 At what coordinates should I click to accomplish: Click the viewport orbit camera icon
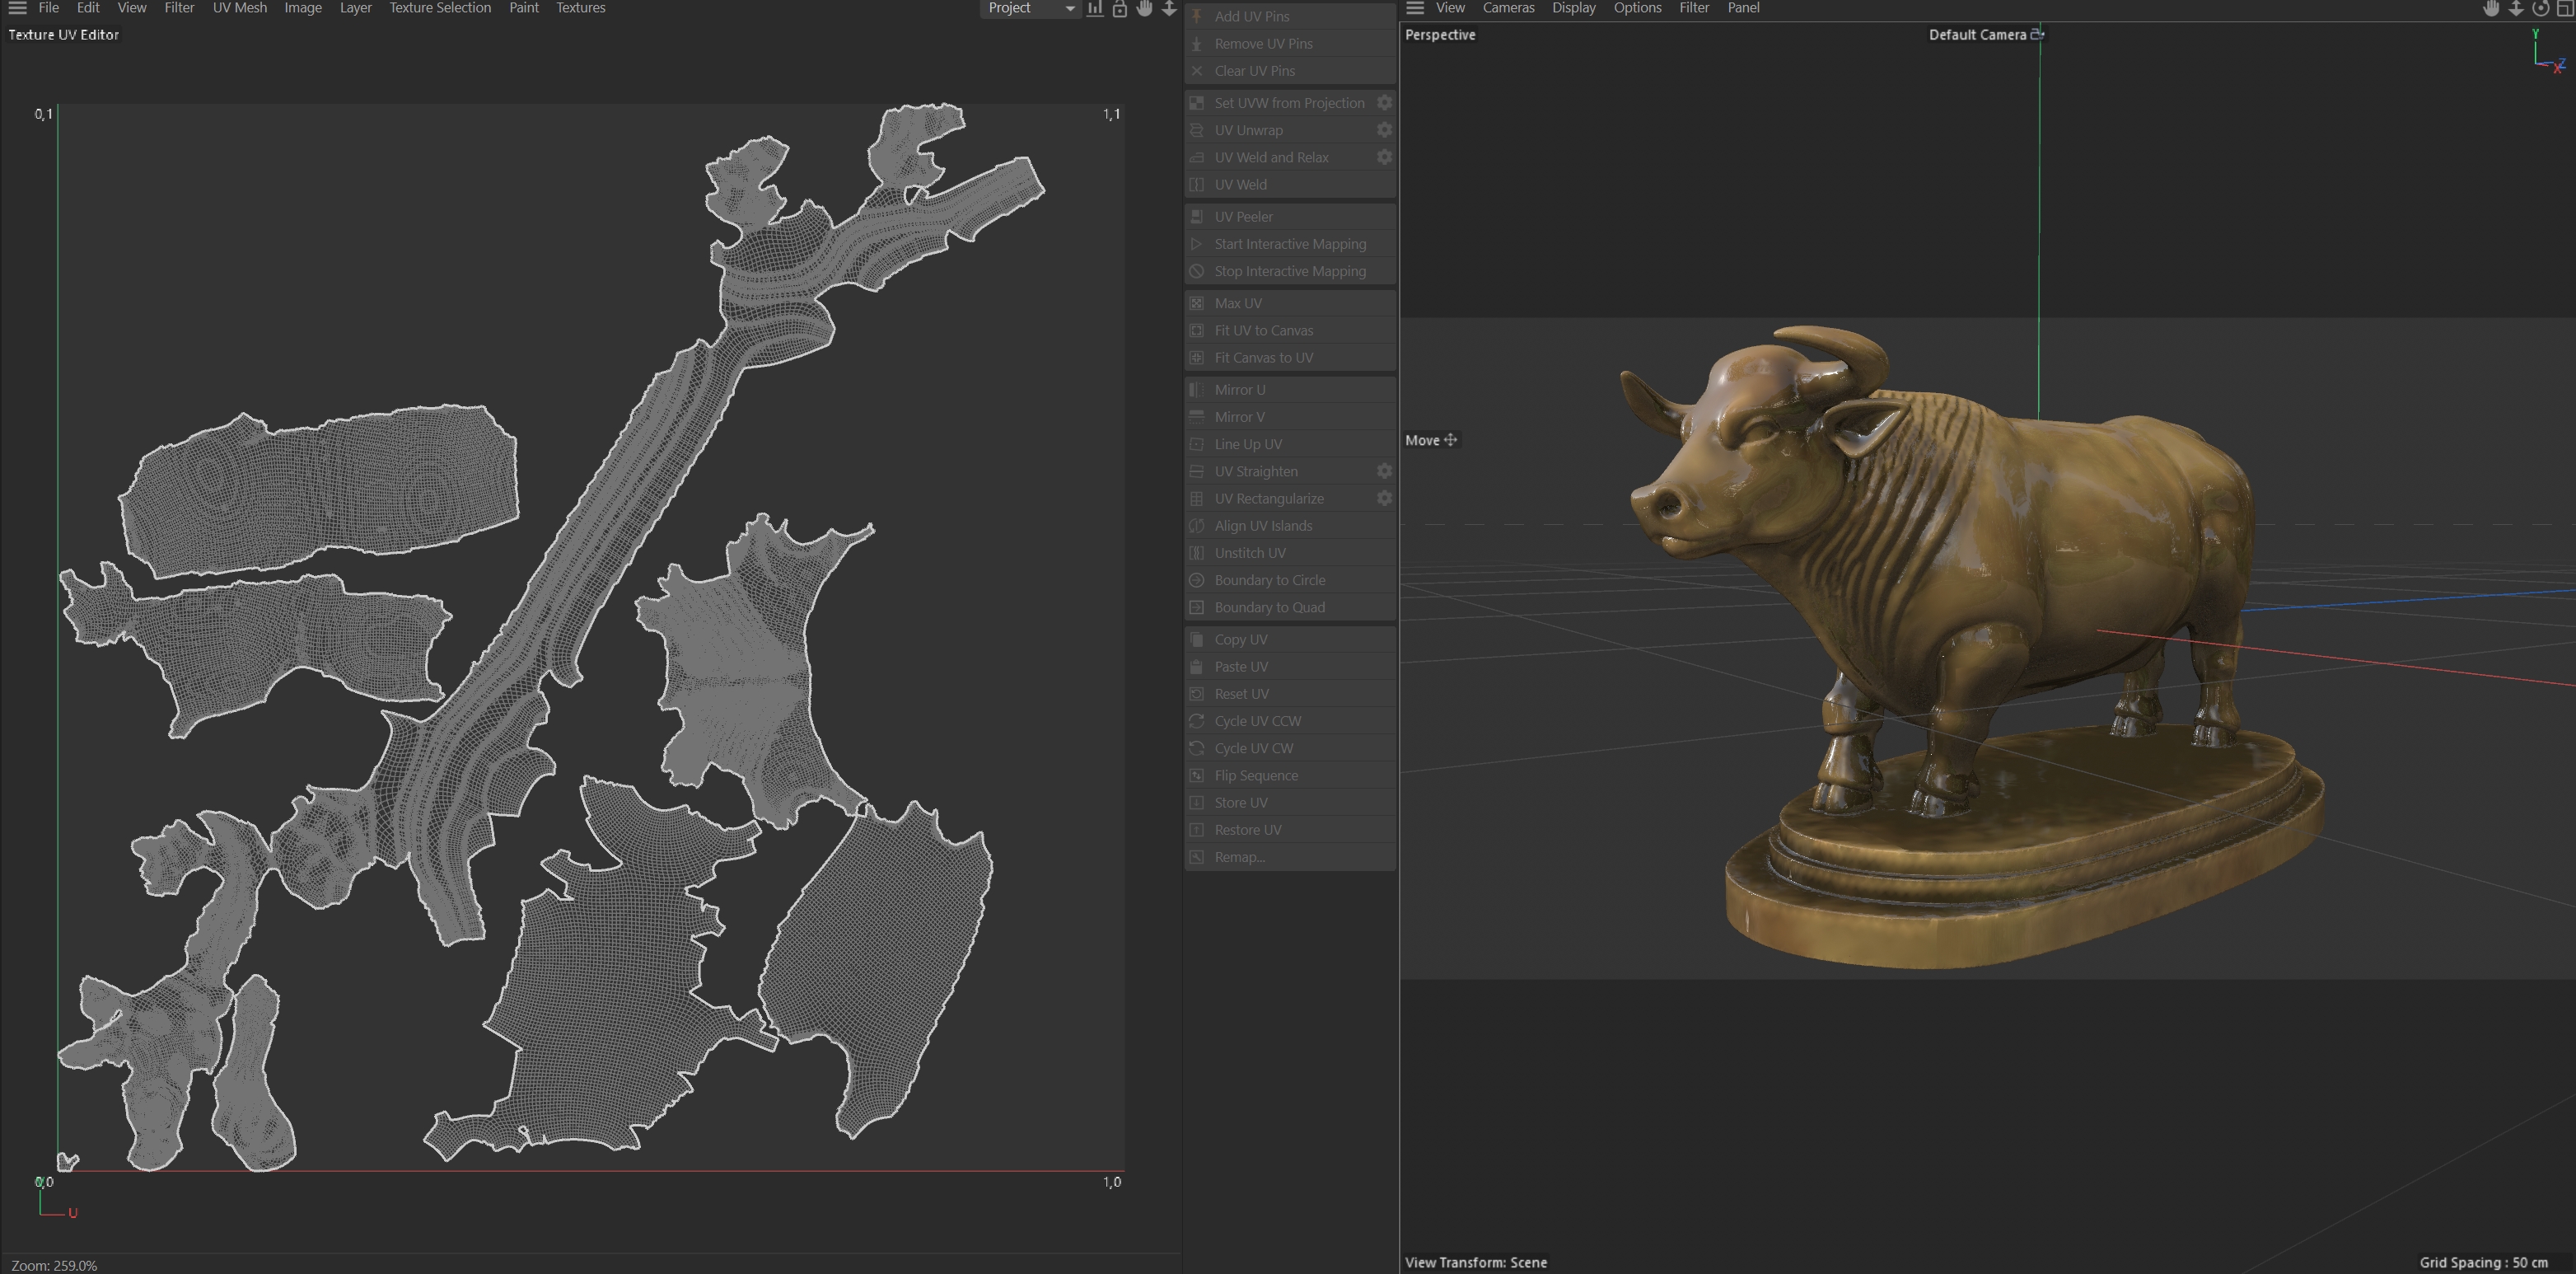(2540, 8)
